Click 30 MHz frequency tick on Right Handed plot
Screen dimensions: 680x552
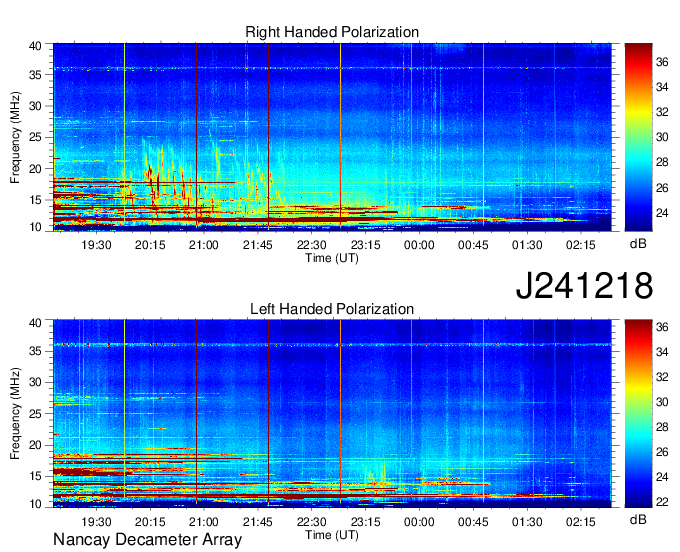click(36, 106)
